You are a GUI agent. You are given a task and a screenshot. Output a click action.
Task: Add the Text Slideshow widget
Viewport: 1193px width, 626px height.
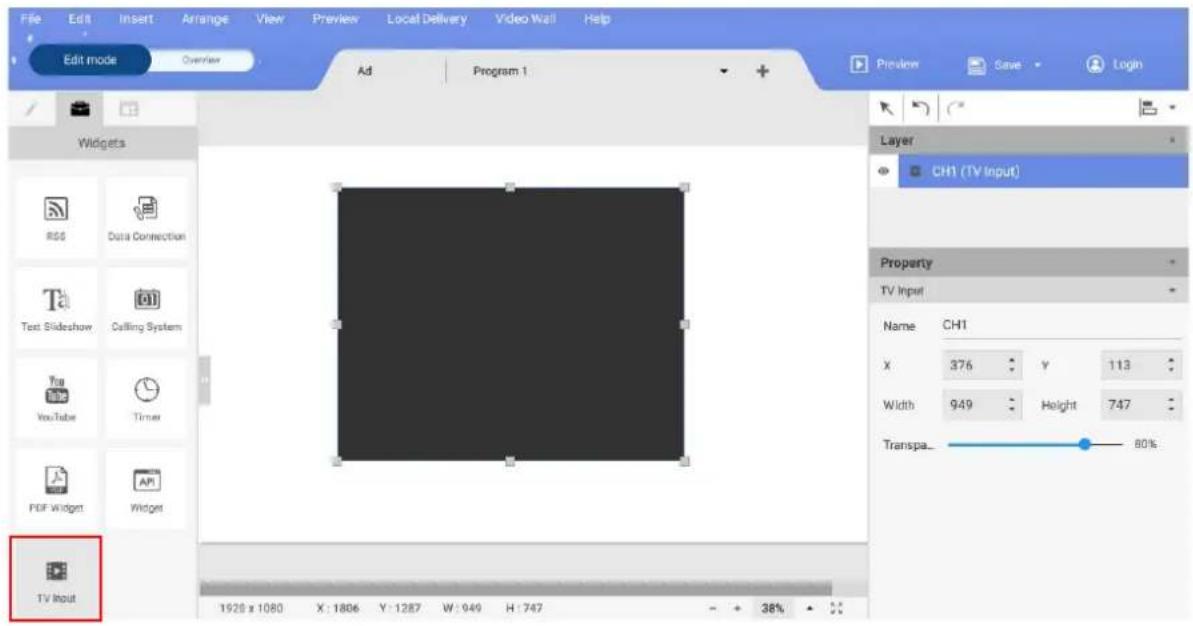pos(56,308)
